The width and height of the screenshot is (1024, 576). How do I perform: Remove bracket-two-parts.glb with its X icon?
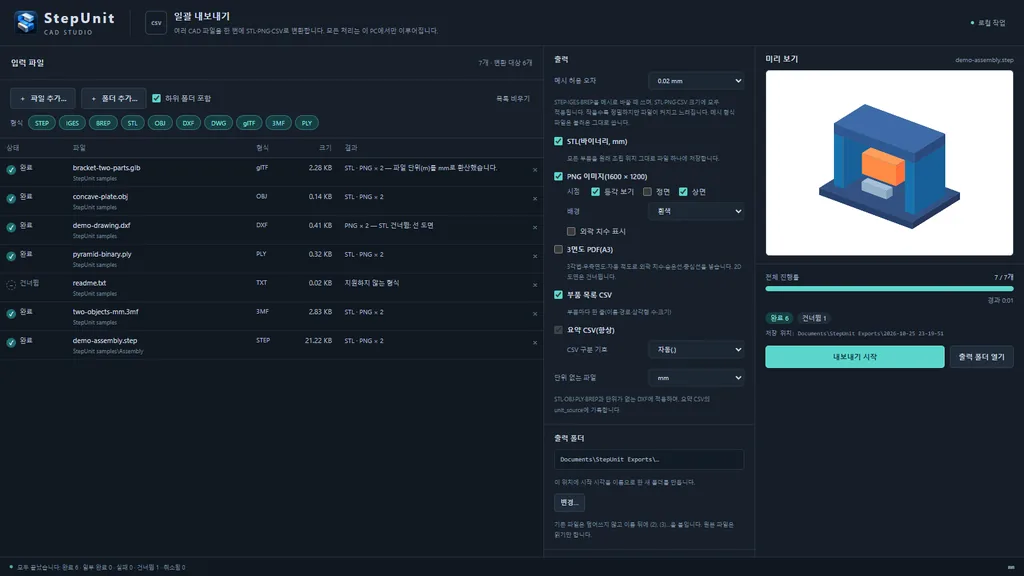point(535,170)
